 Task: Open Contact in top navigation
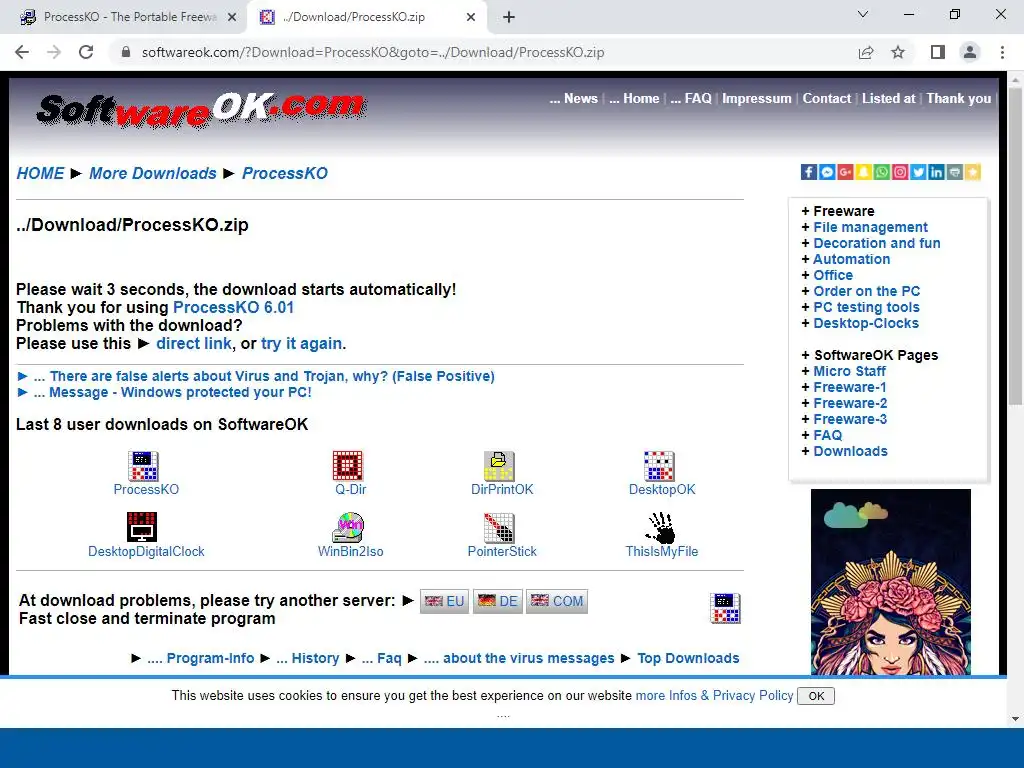click(827, 99)
